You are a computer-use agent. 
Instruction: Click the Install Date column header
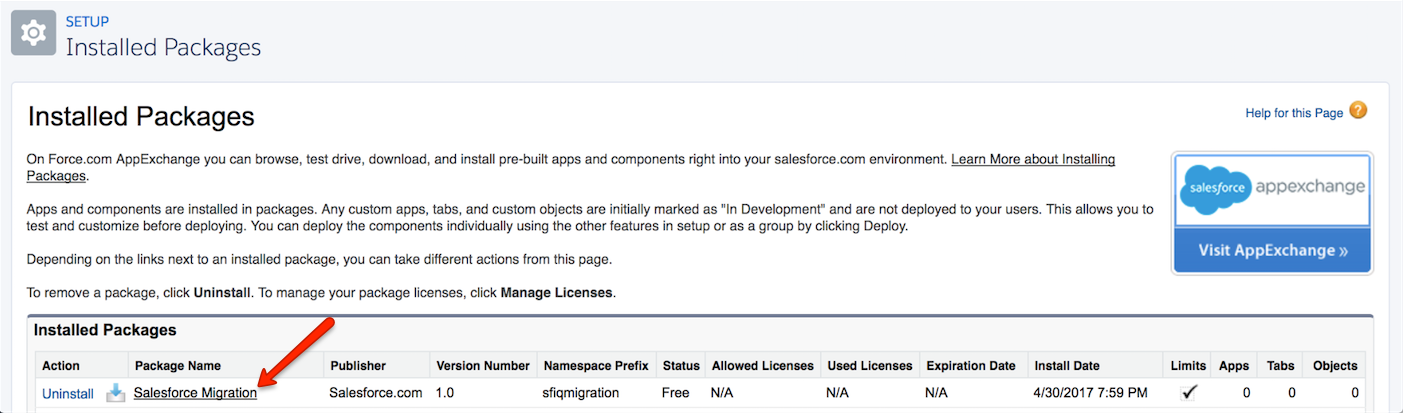1065,365
